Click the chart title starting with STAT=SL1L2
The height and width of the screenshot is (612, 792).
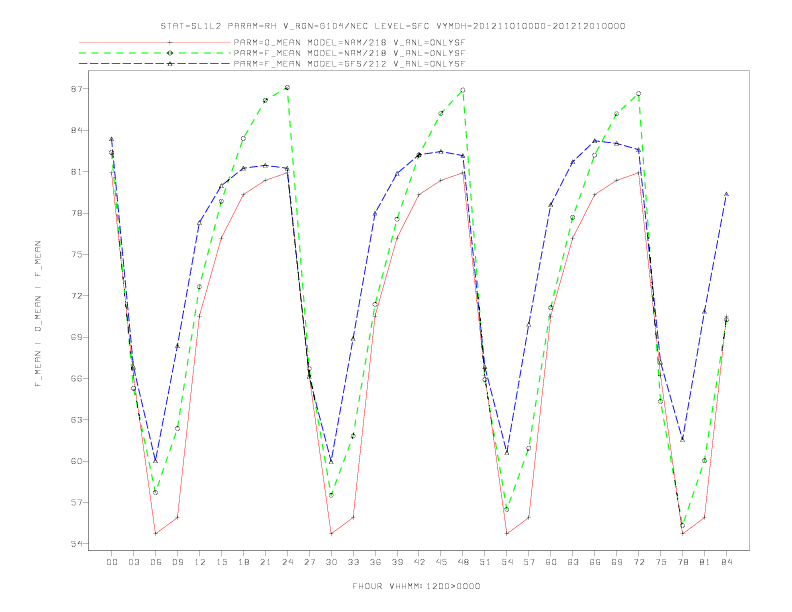click(393, 26)
